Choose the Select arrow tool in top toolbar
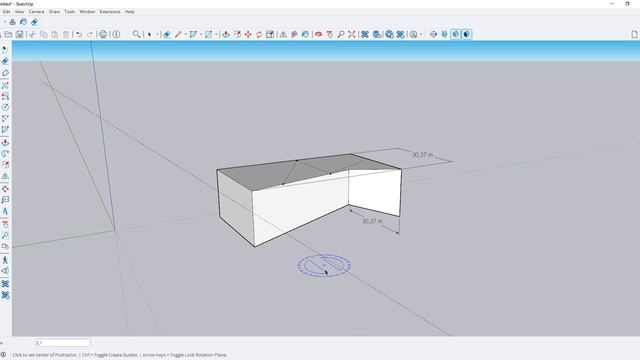640x360 pixels. [x=150, y=34]
